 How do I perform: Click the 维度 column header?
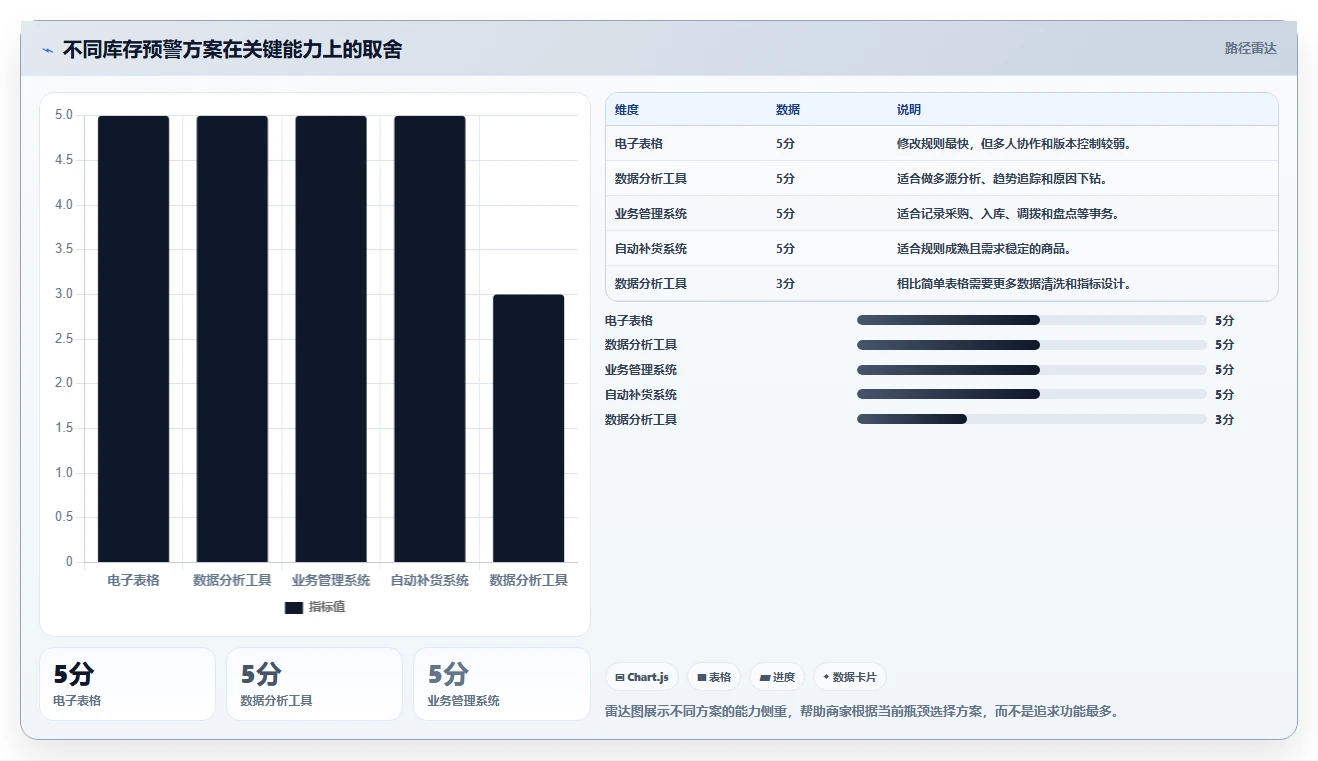(627, 110)
